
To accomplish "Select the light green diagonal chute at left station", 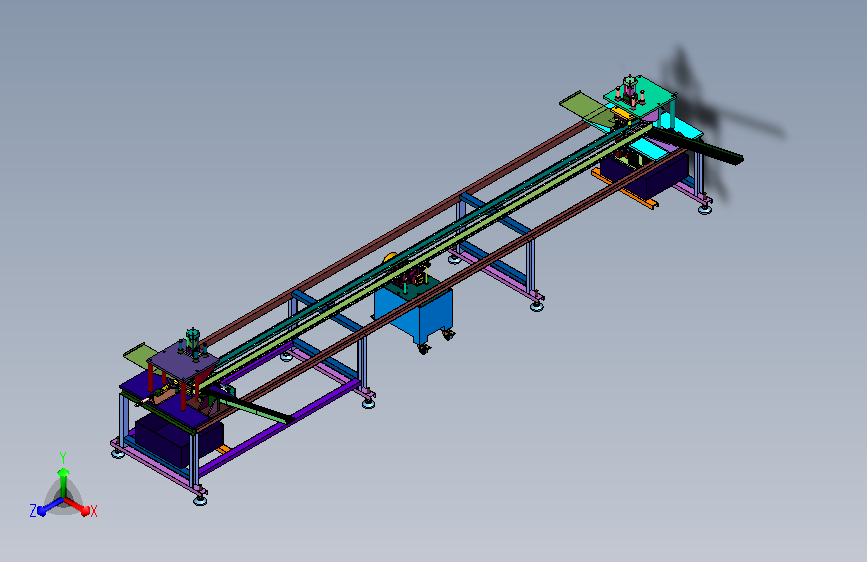I will [250, 407].
